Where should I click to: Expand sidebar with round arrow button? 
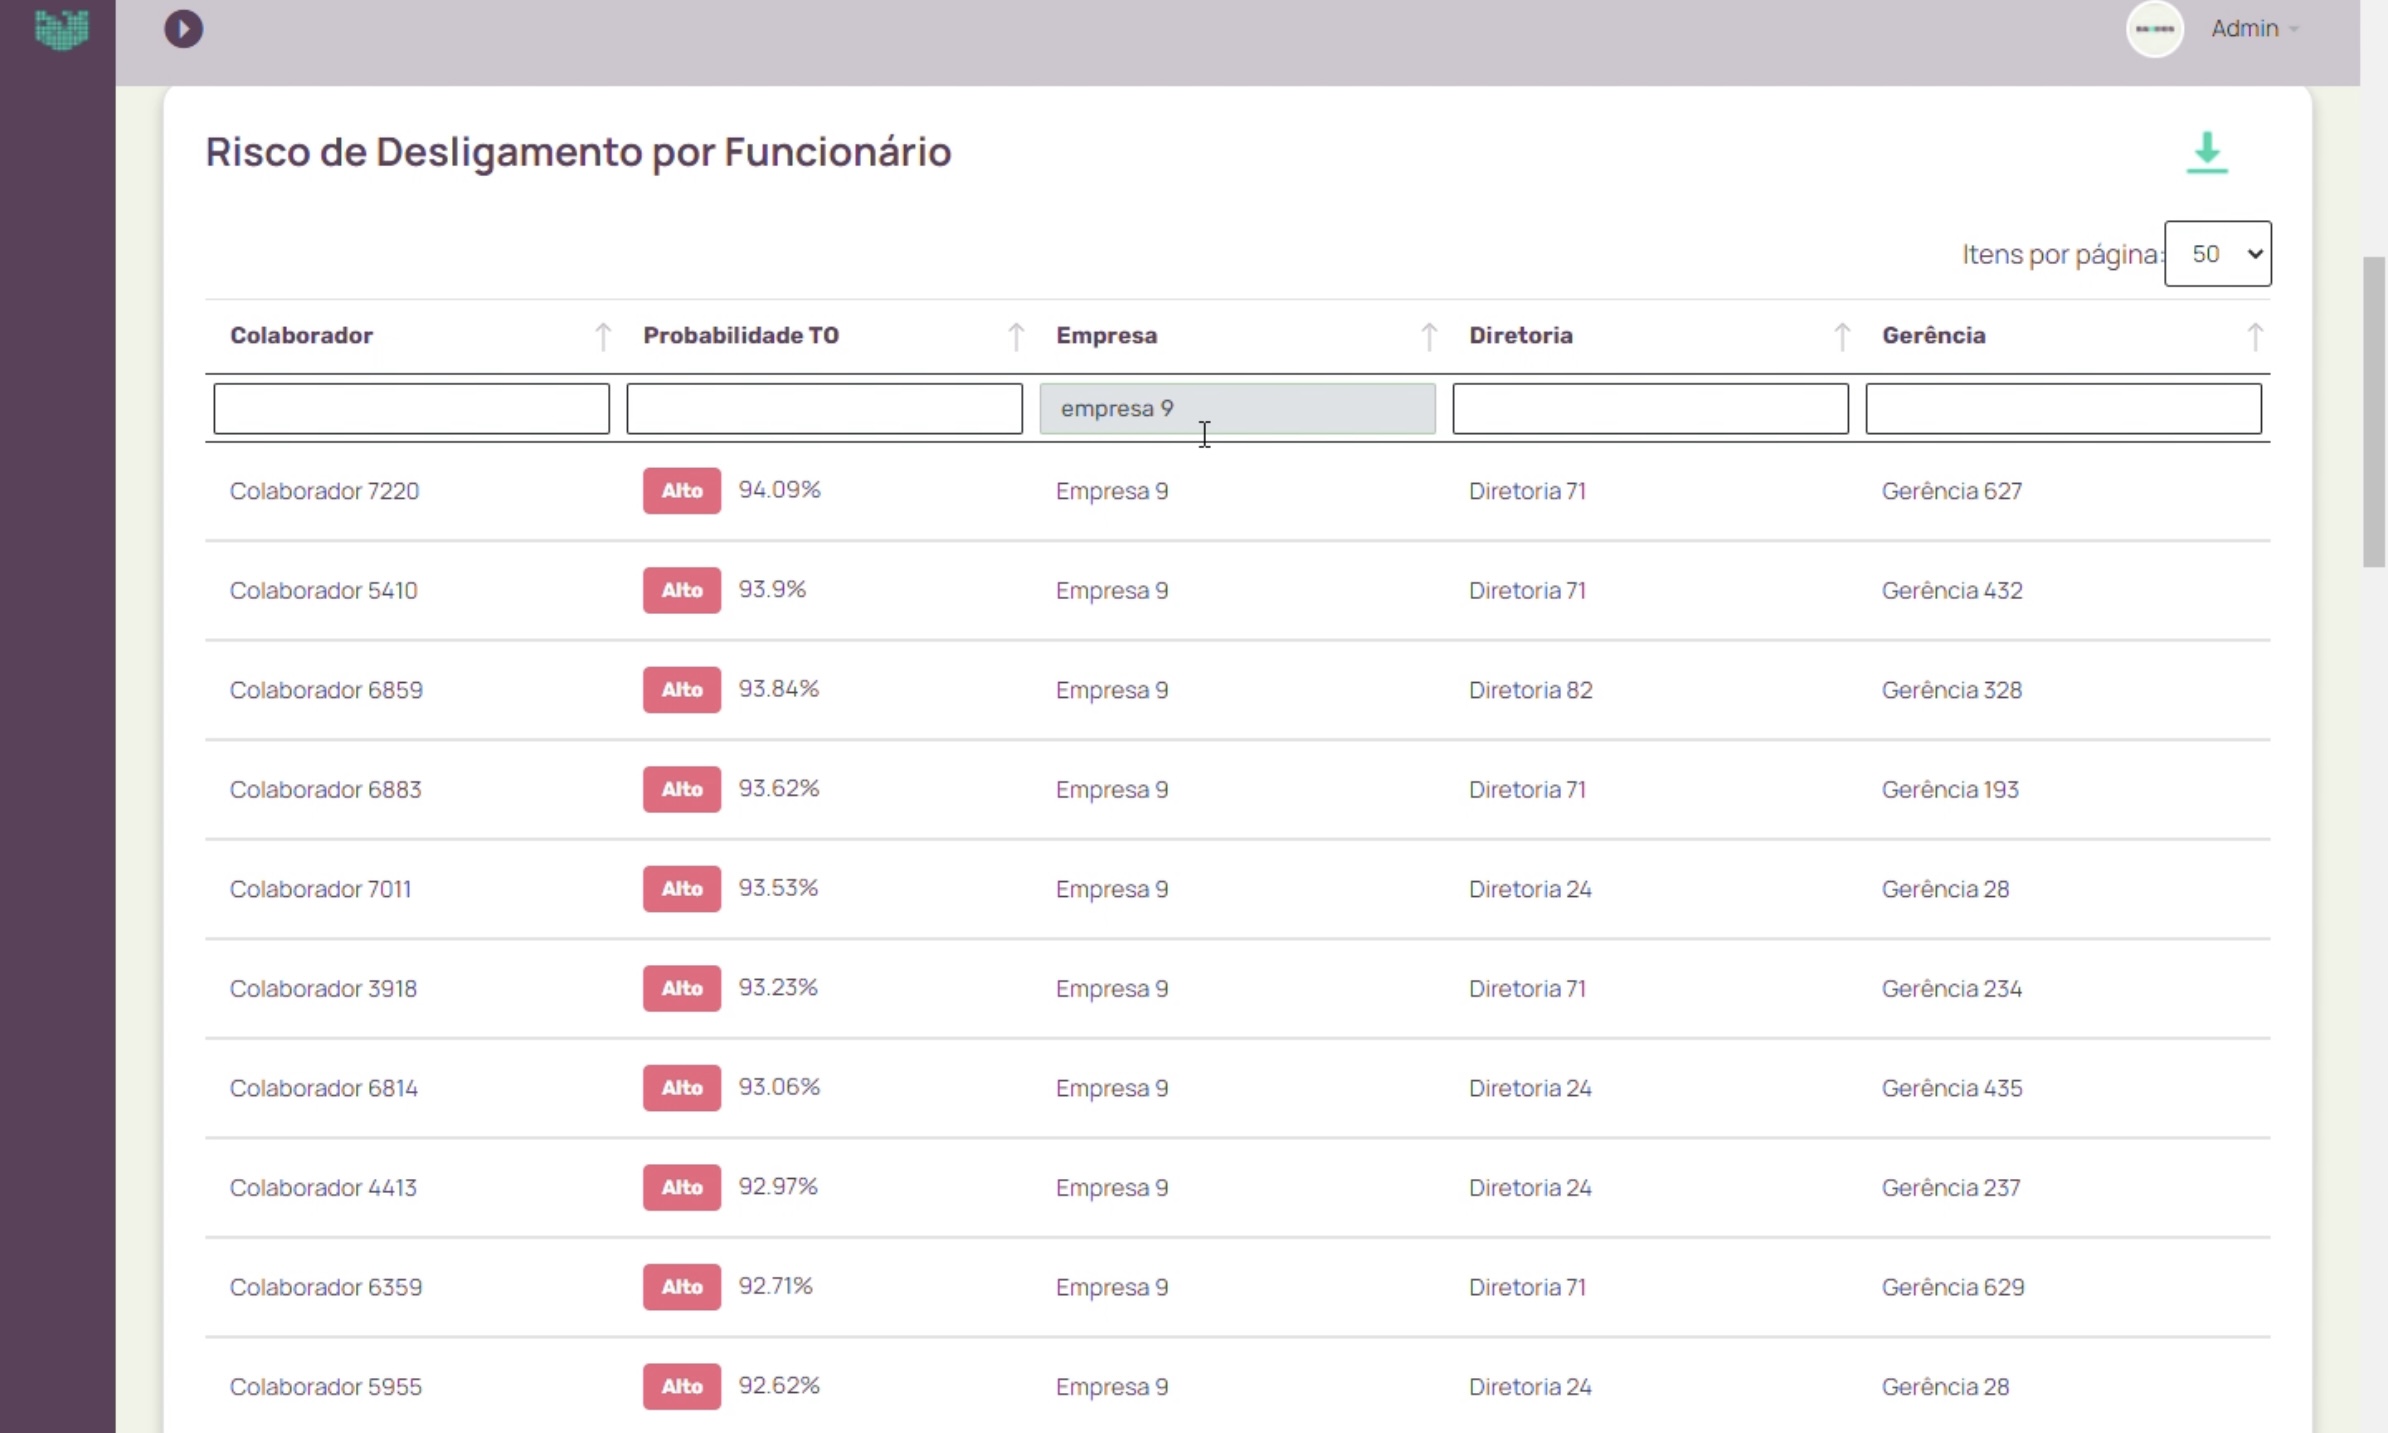(183, 29)
